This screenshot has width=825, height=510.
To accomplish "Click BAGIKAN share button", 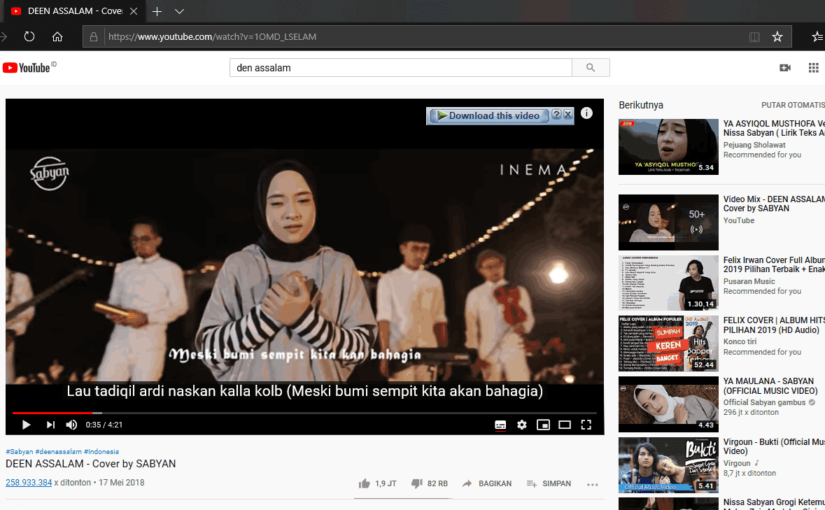I will [487, 483].
